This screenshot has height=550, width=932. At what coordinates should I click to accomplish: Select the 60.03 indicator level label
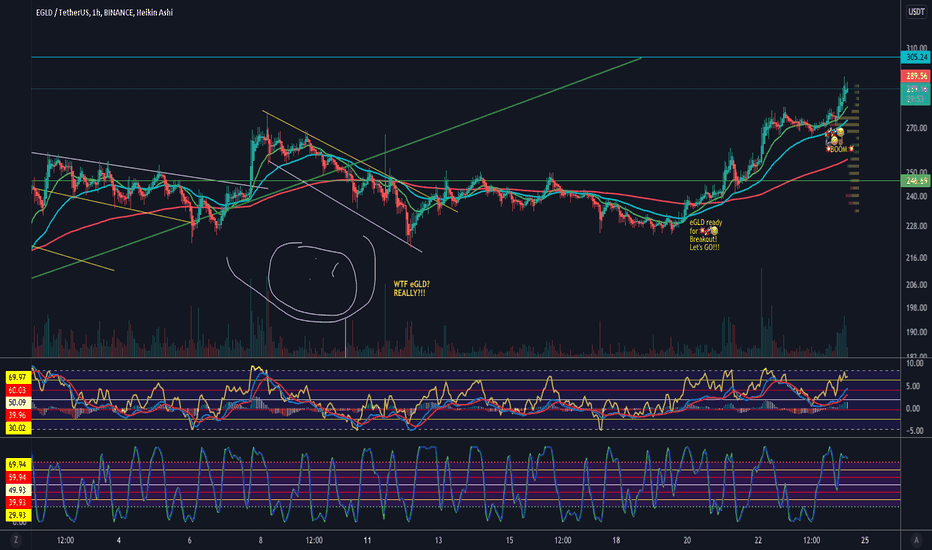(x=18, y=390)
